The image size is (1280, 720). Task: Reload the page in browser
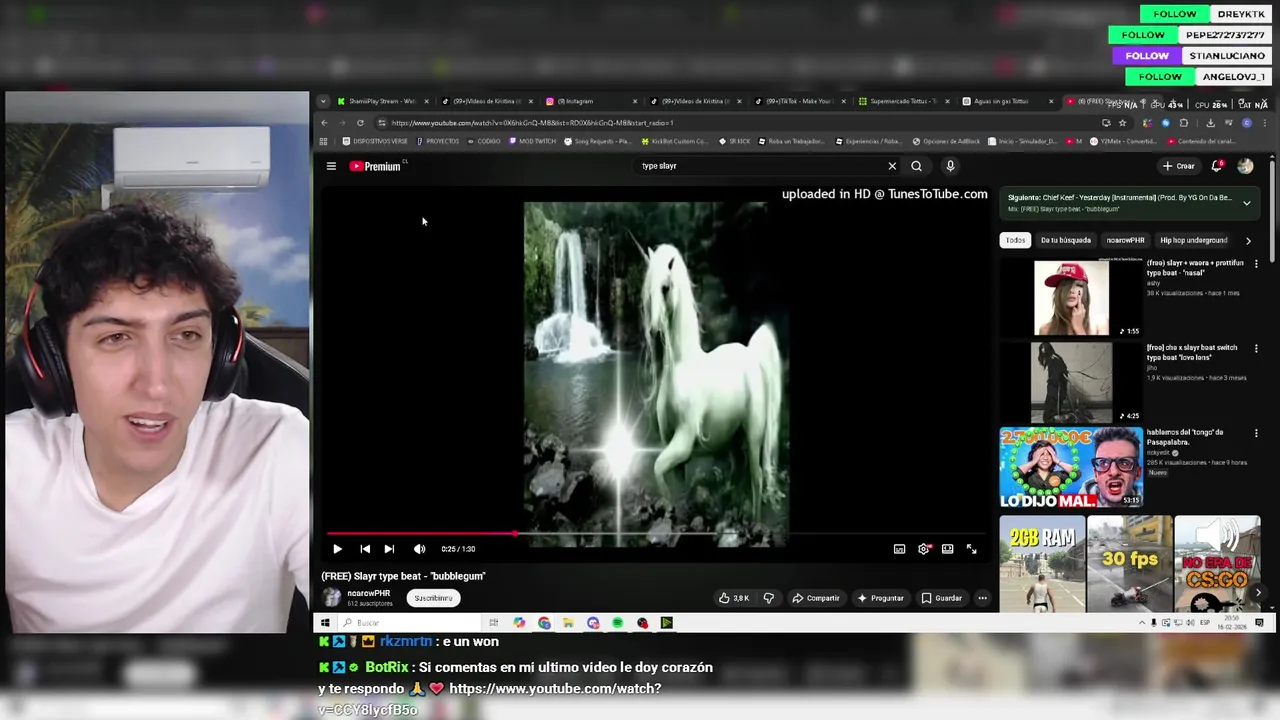pyautogui.click(x=360, y=123)
